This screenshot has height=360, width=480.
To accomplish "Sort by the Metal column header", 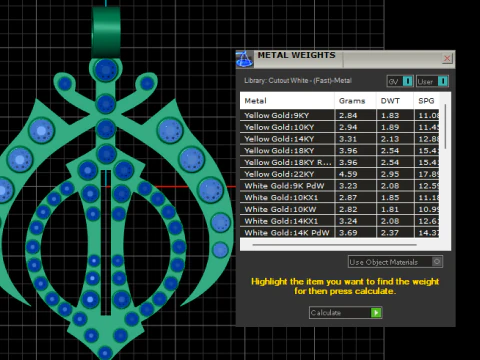I will coord(287,101).
